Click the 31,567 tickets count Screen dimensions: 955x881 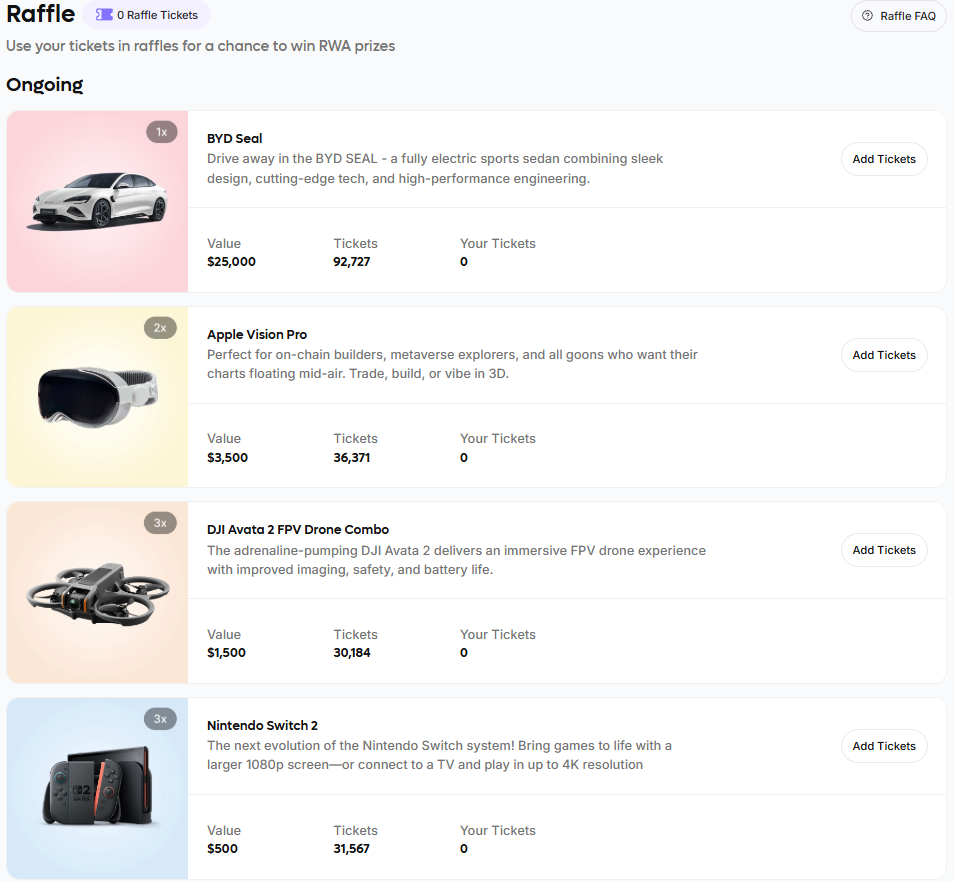(351, 849)
